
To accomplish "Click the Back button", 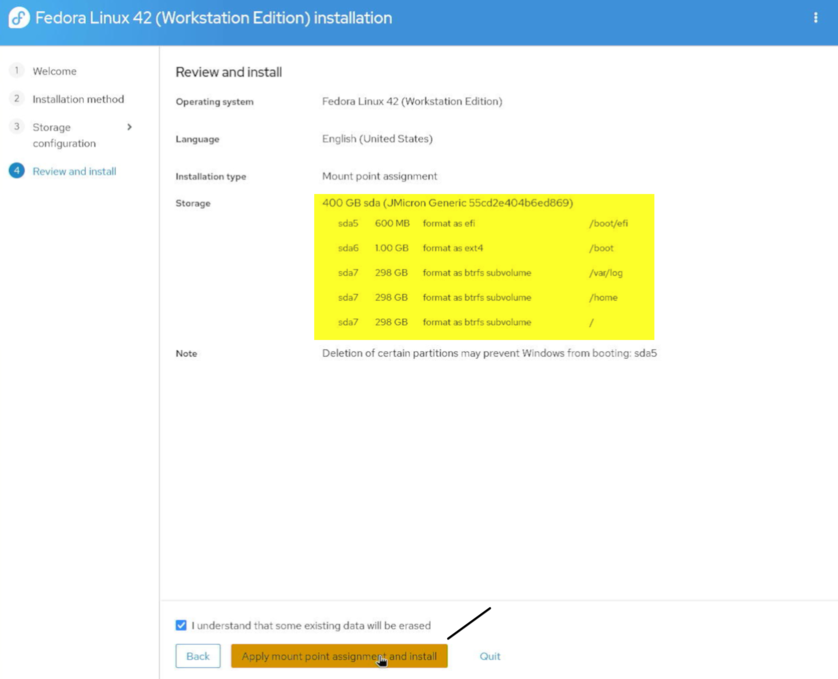I will tap(198, 656).
